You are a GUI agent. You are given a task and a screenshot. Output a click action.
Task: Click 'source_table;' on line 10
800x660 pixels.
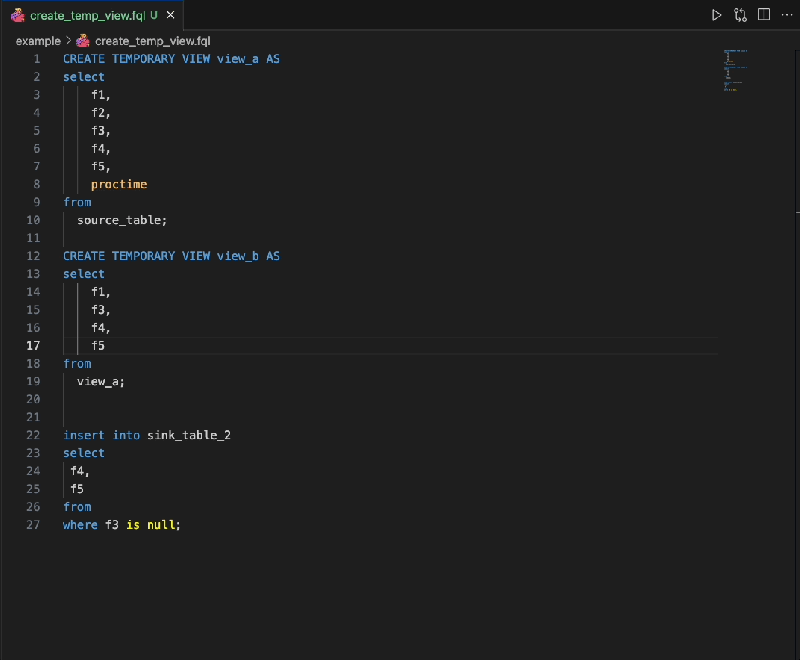tap(122, 220)
